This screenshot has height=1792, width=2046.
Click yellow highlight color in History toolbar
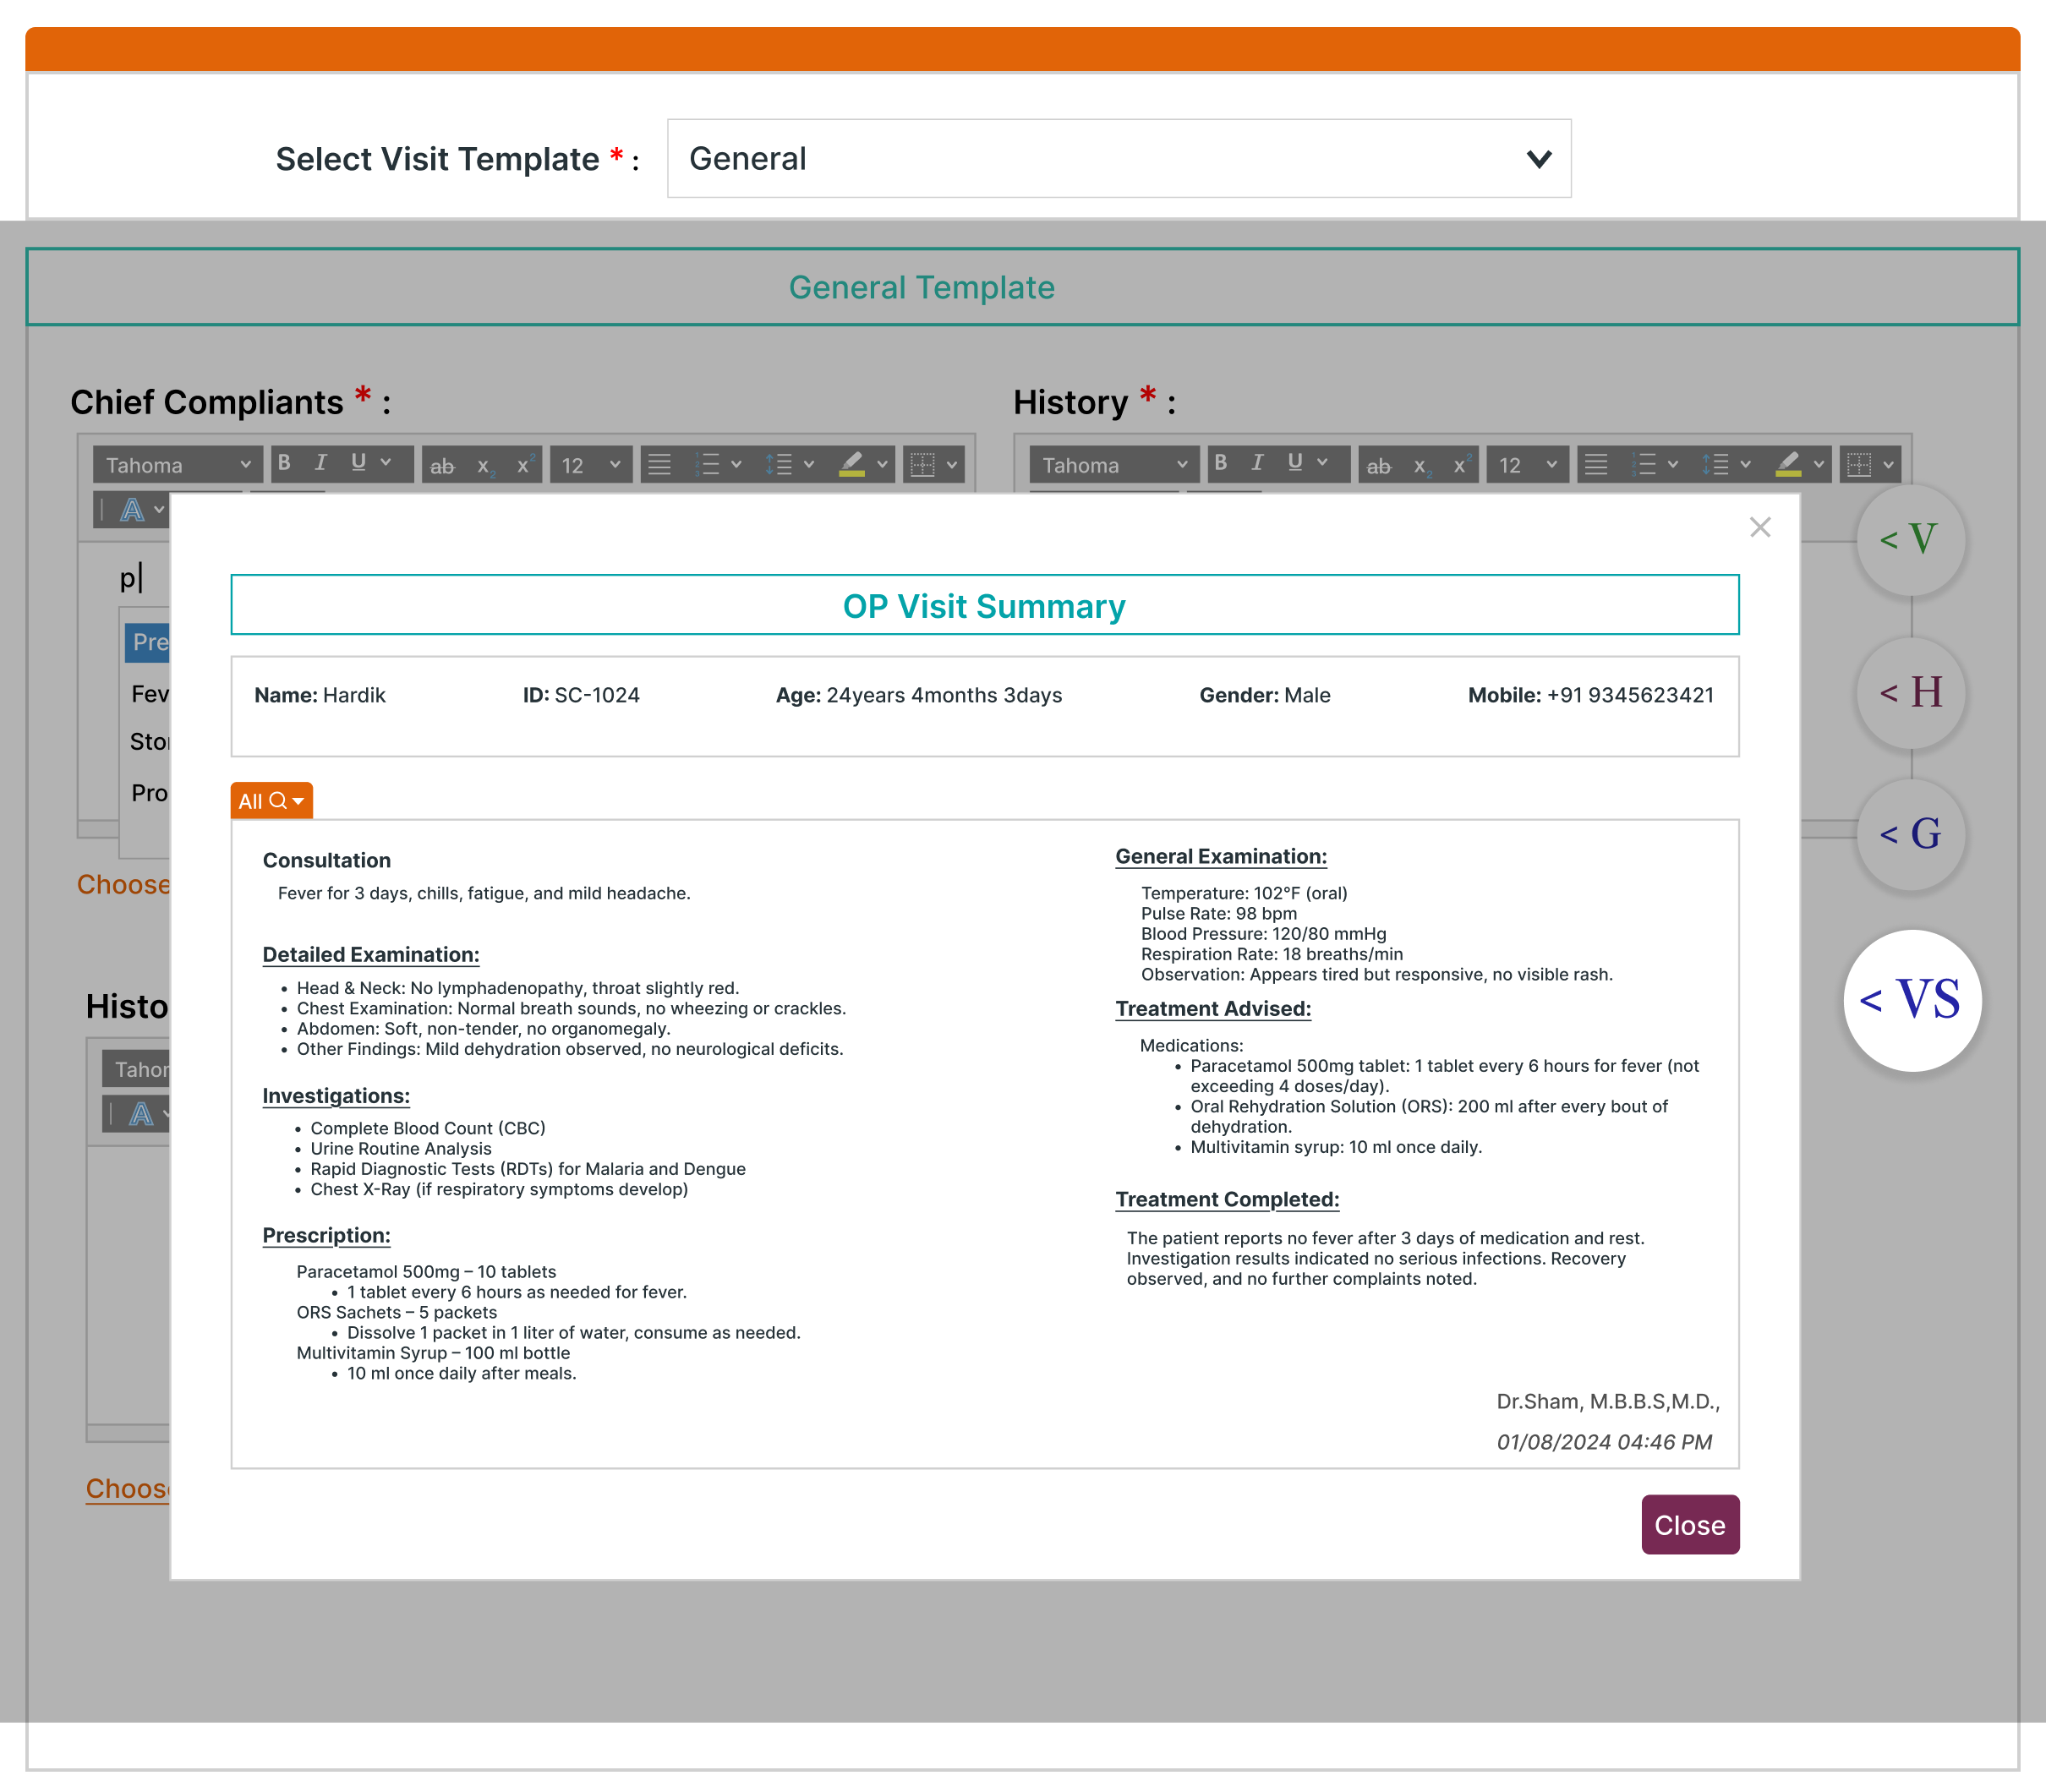(1788, 465)
